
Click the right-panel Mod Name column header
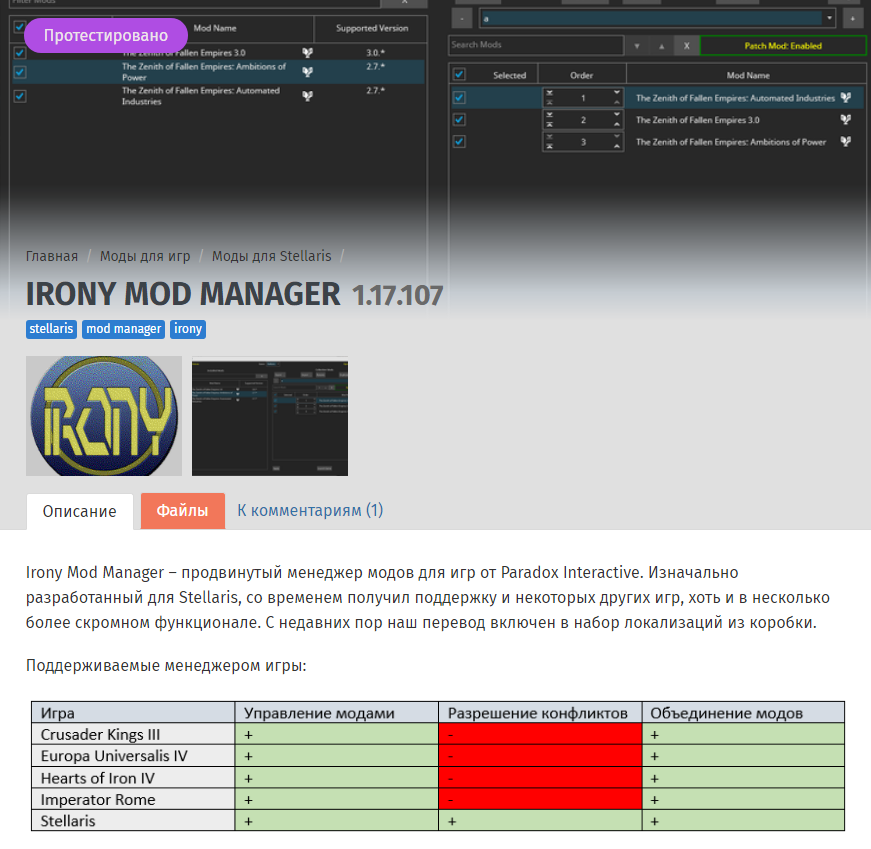point(748,75)
